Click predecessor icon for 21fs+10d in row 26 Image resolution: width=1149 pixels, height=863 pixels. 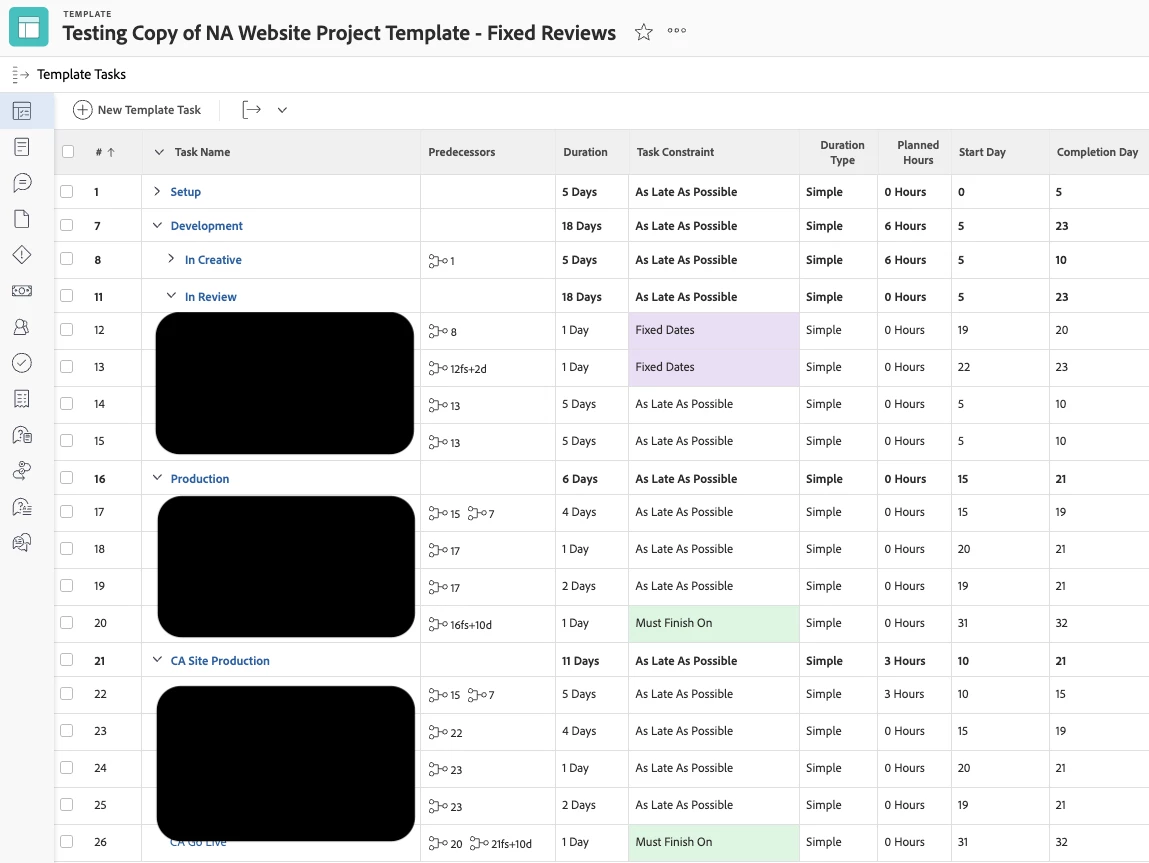479,843
